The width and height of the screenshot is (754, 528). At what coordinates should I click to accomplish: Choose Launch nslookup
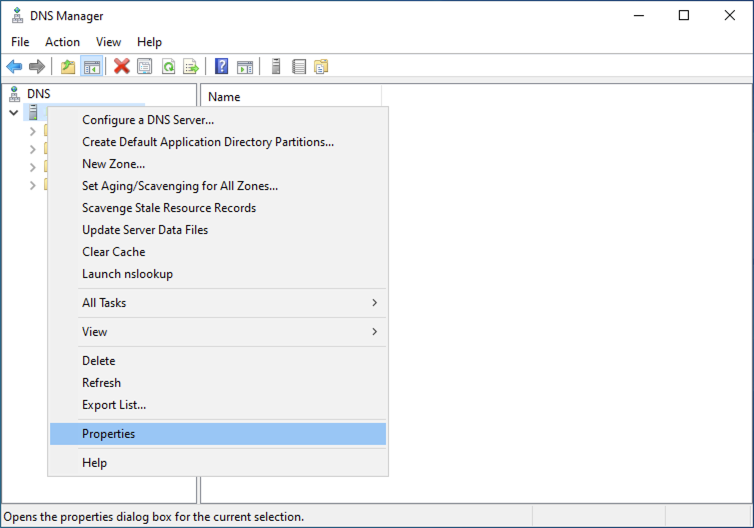218,274
